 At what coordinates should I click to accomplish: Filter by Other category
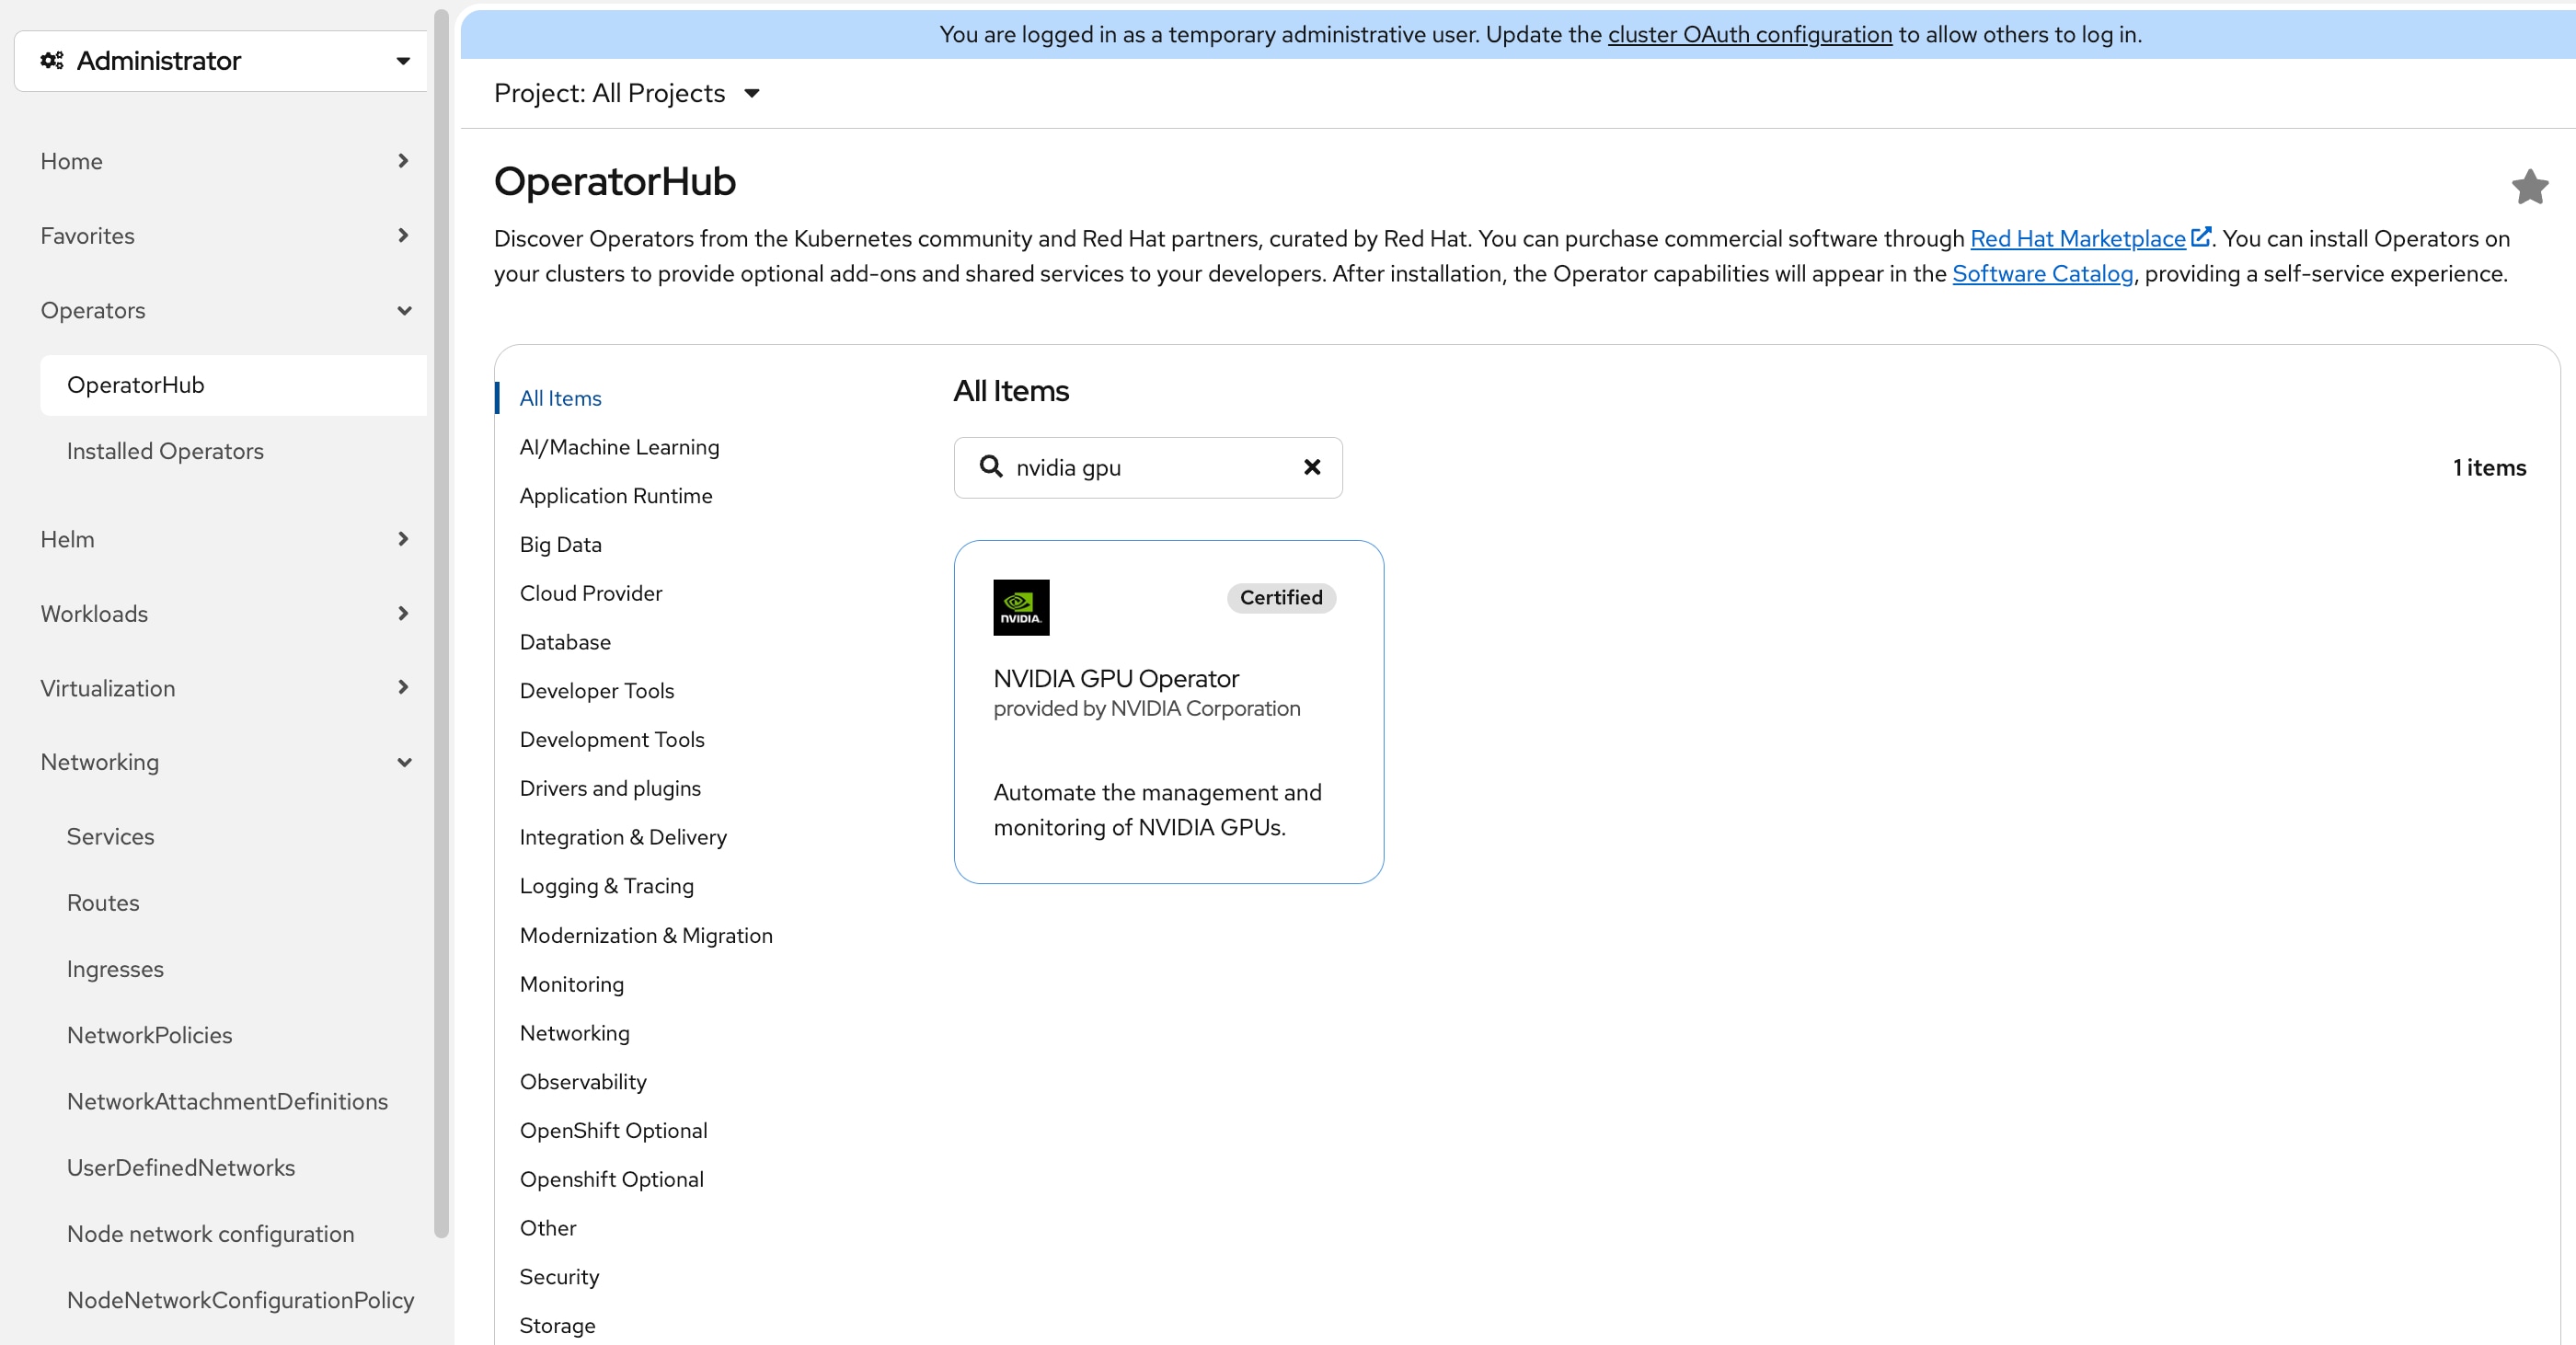(x=547, y=1228)
